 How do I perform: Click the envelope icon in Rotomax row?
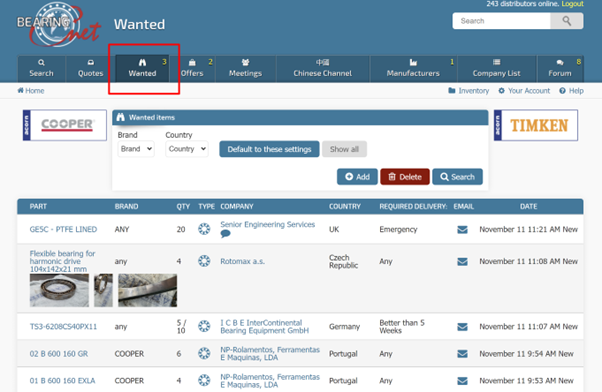coord(463,261)
